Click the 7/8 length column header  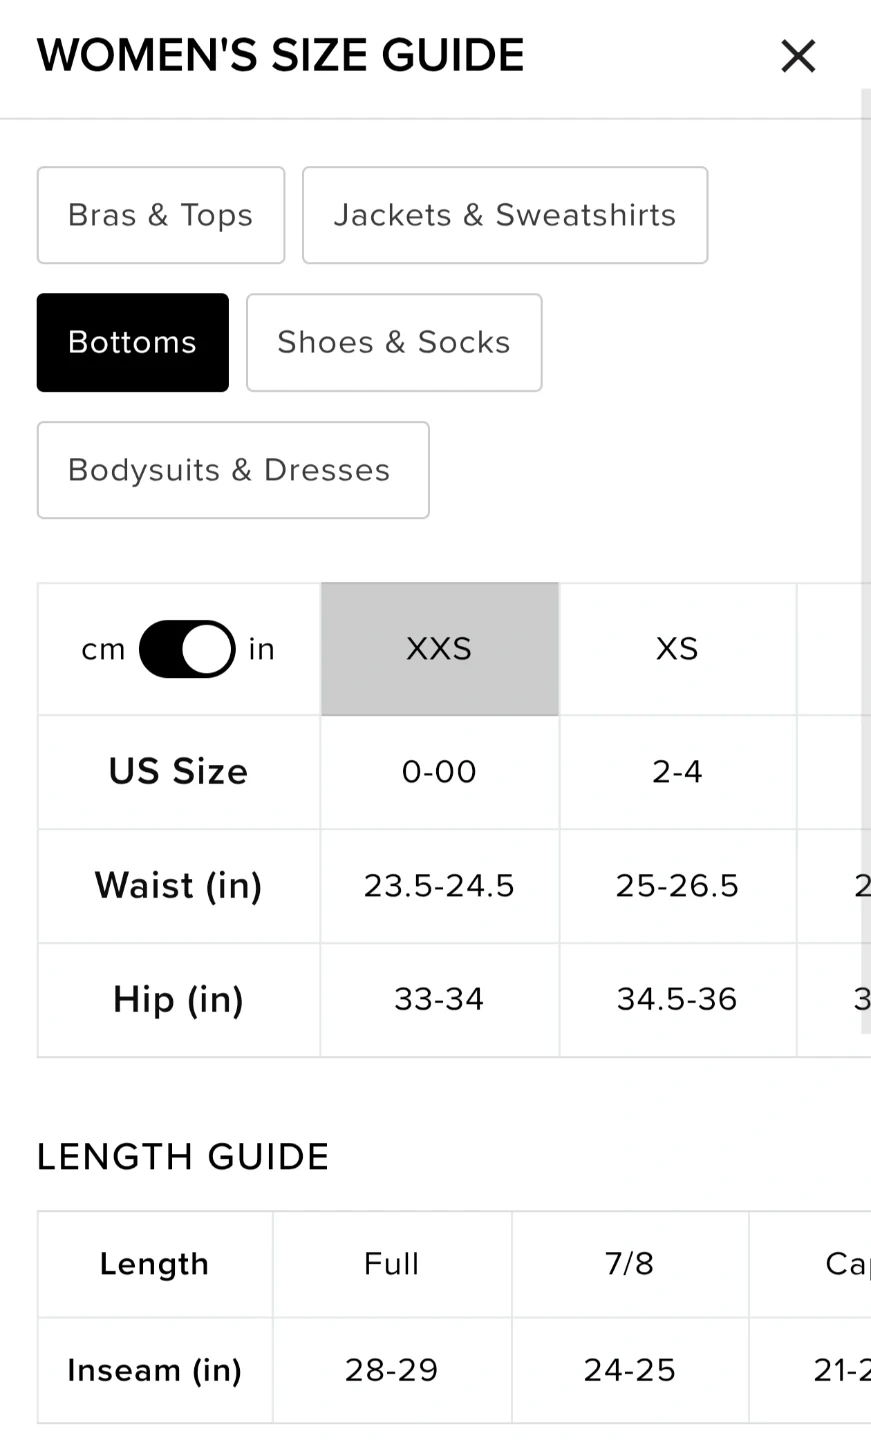point(630,1264)
